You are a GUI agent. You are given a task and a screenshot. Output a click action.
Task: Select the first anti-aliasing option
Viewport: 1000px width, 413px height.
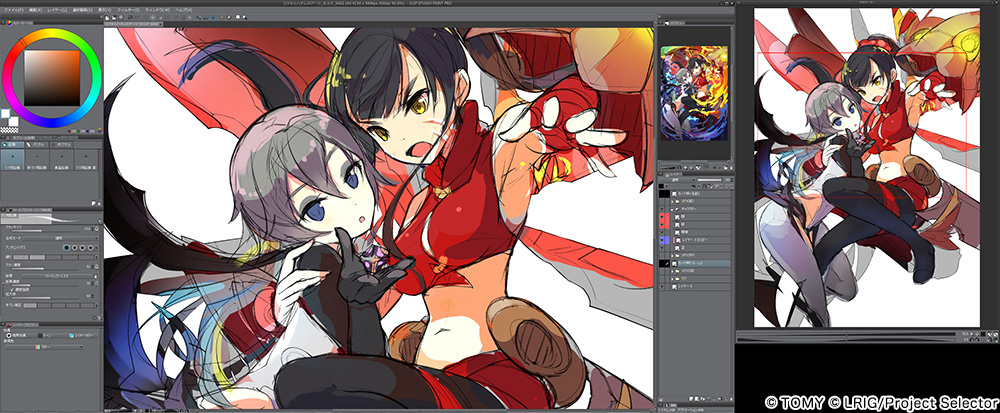pyautogui.click(x=66, y=247)
